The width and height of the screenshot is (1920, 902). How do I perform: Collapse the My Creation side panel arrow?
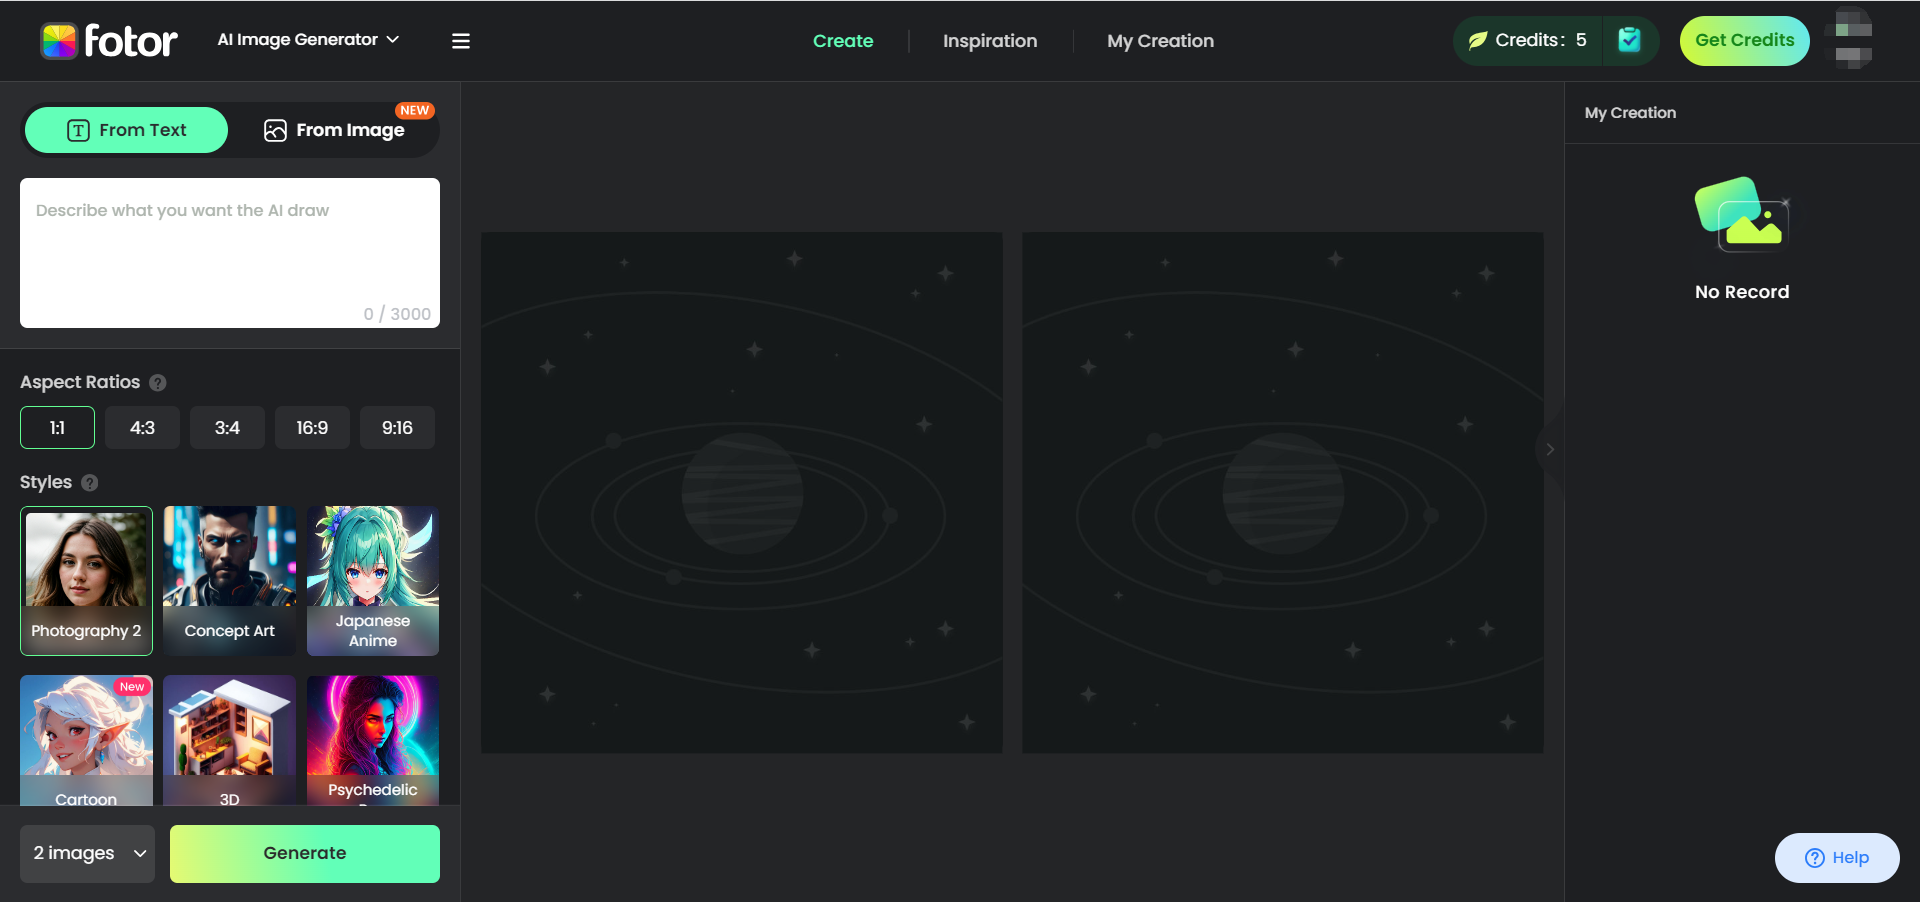click(x=1550, y=449)
